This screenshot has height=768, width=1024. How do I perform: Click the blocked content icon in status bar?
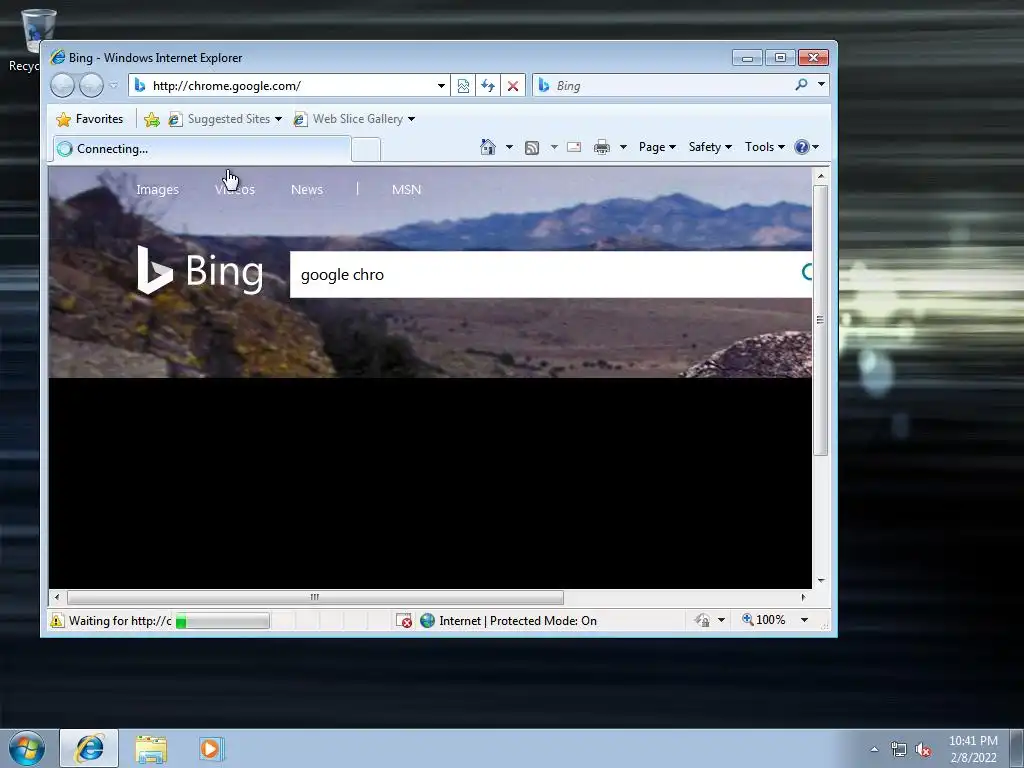[404, 620]
